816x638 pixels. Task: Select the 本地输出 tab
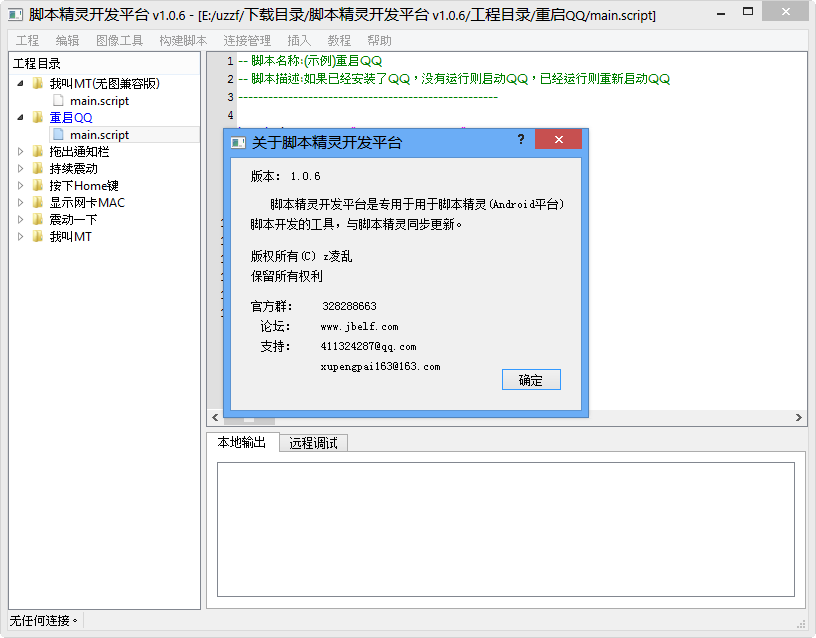coord(241,442)
